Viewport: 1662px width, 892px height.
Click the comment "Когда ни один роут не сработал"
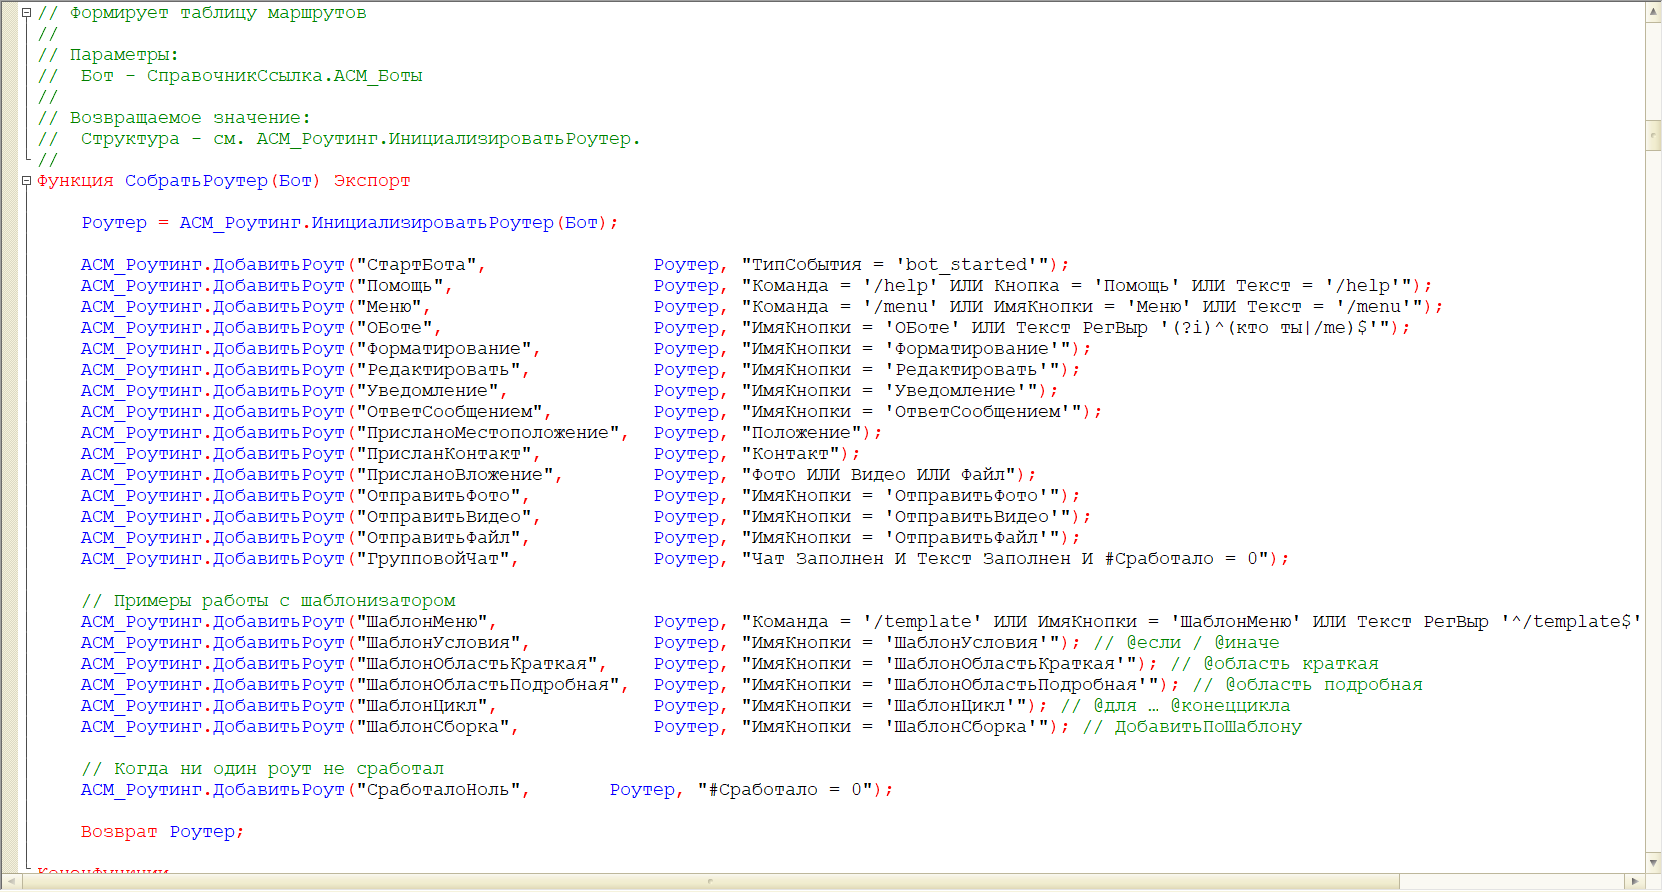pyautogui.click(x=279, y=769)
